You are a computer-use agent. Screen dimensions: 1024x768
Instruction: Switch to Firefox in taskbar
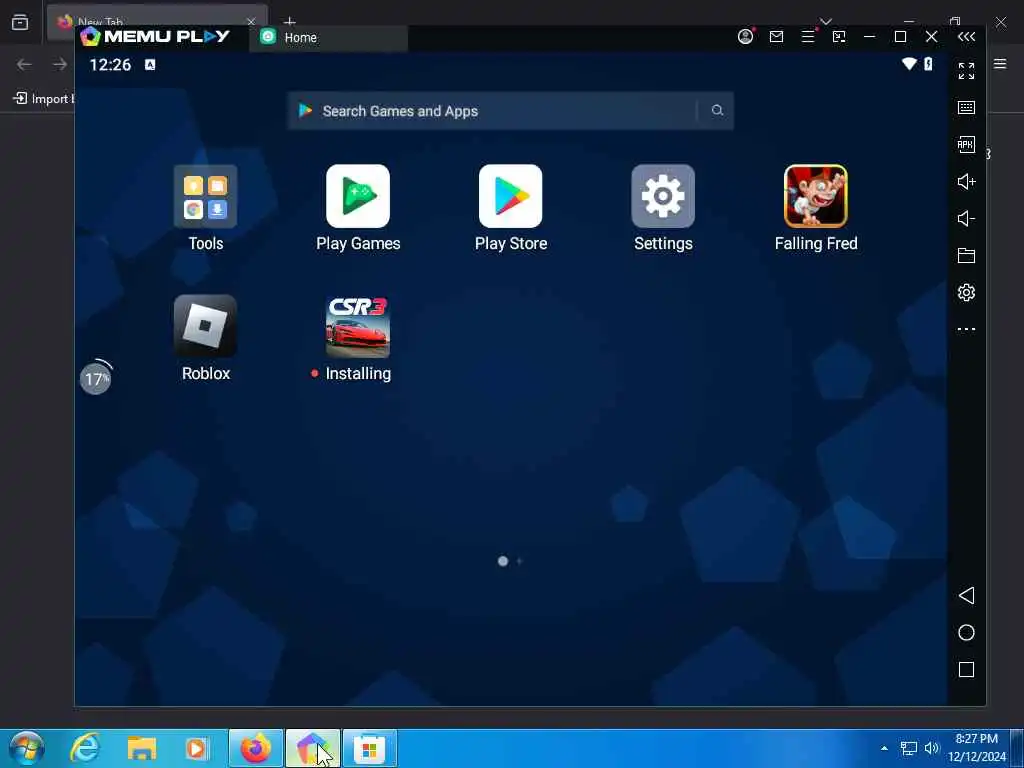pos(256,748)
